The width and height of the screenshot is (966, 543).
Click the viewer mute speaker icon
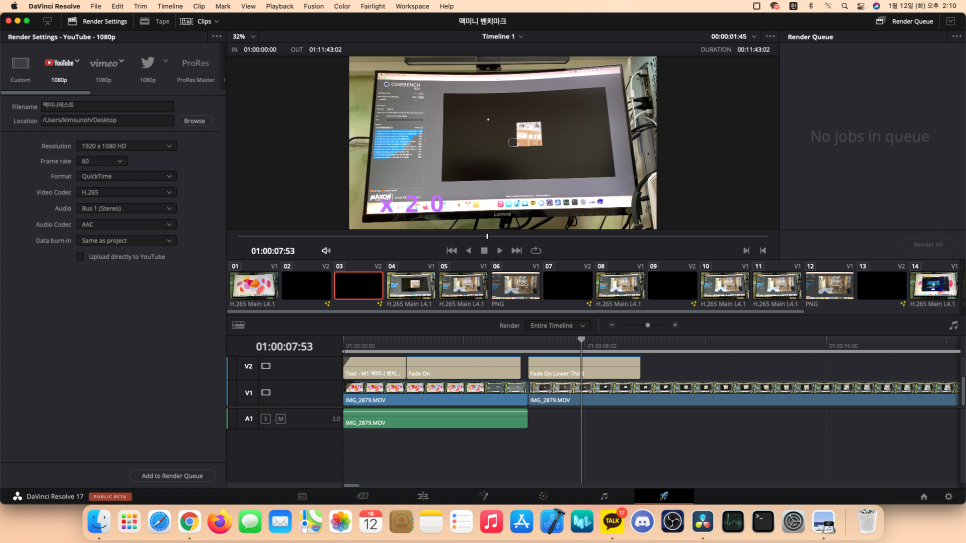pos(326,251)
